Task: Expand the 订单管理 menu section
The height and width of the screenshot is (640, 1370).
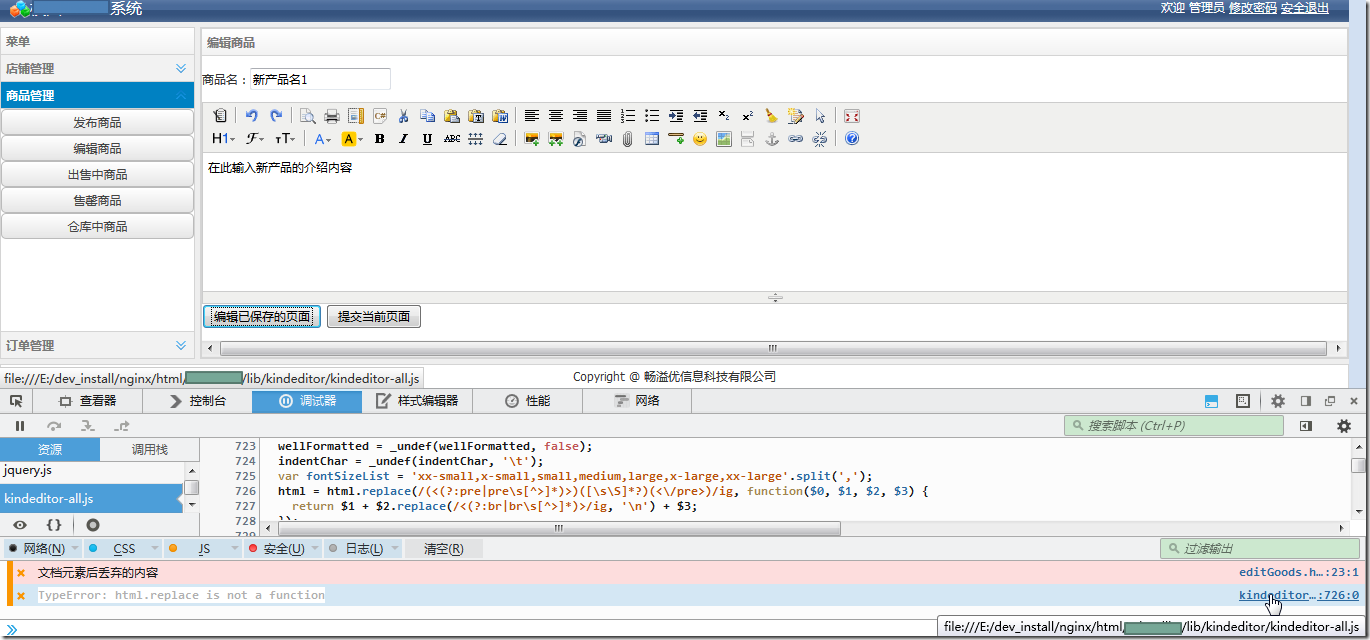Action: 181,346
